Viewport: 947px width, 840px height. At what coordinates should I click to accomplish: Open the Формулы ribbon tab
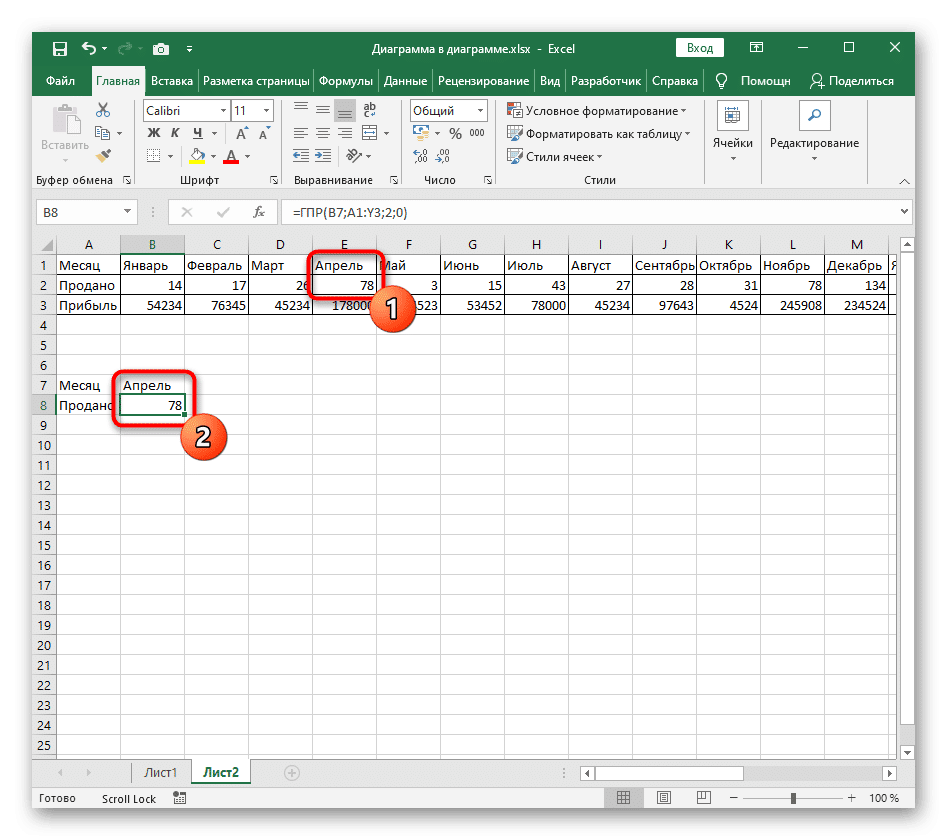[347, 81]
